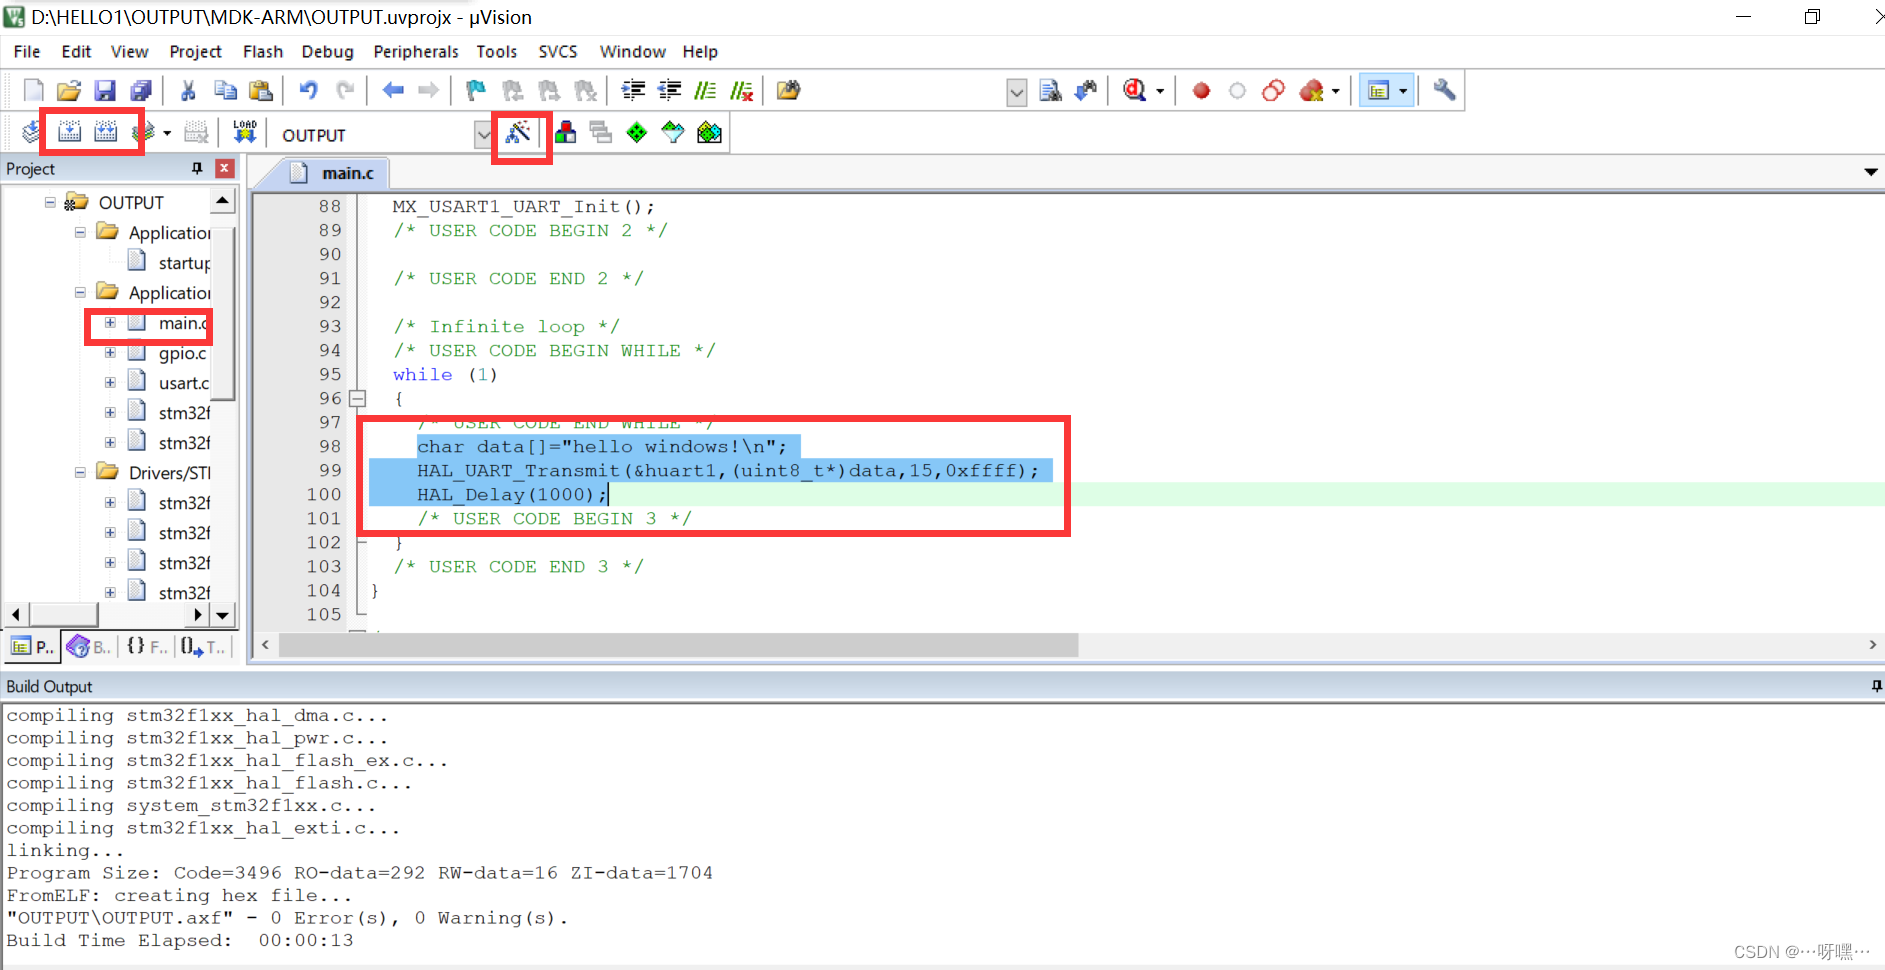Click the Translate current file icon
Screen dimensions: 1885x970
[33, 132]
